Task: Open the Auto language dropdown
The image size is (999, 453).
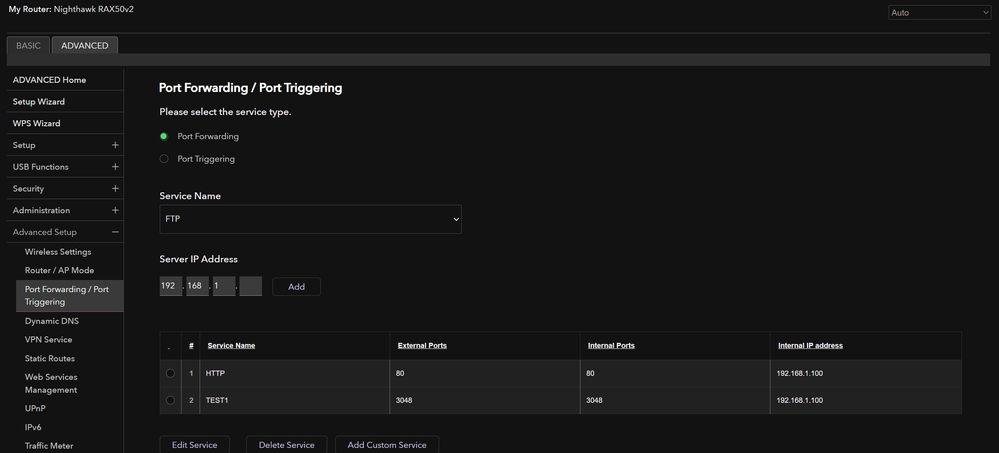Action: tap(939, 13)
